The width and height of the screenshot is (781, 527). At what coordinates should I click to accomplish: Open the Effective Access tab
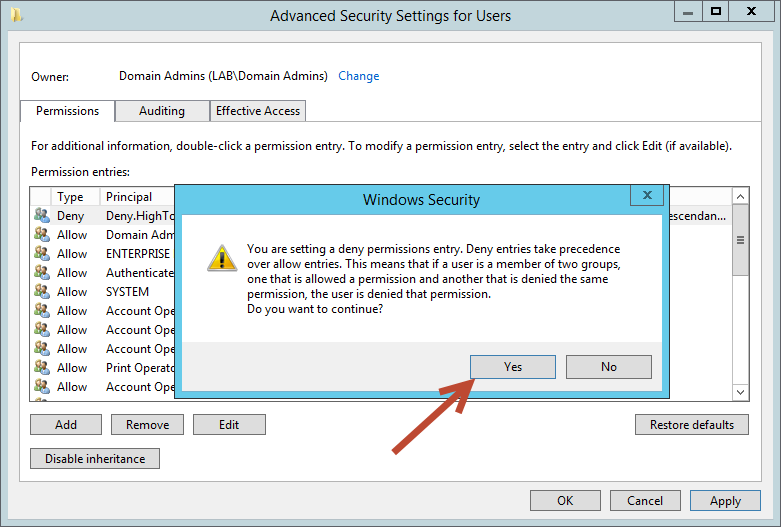(x=258, y=111)
